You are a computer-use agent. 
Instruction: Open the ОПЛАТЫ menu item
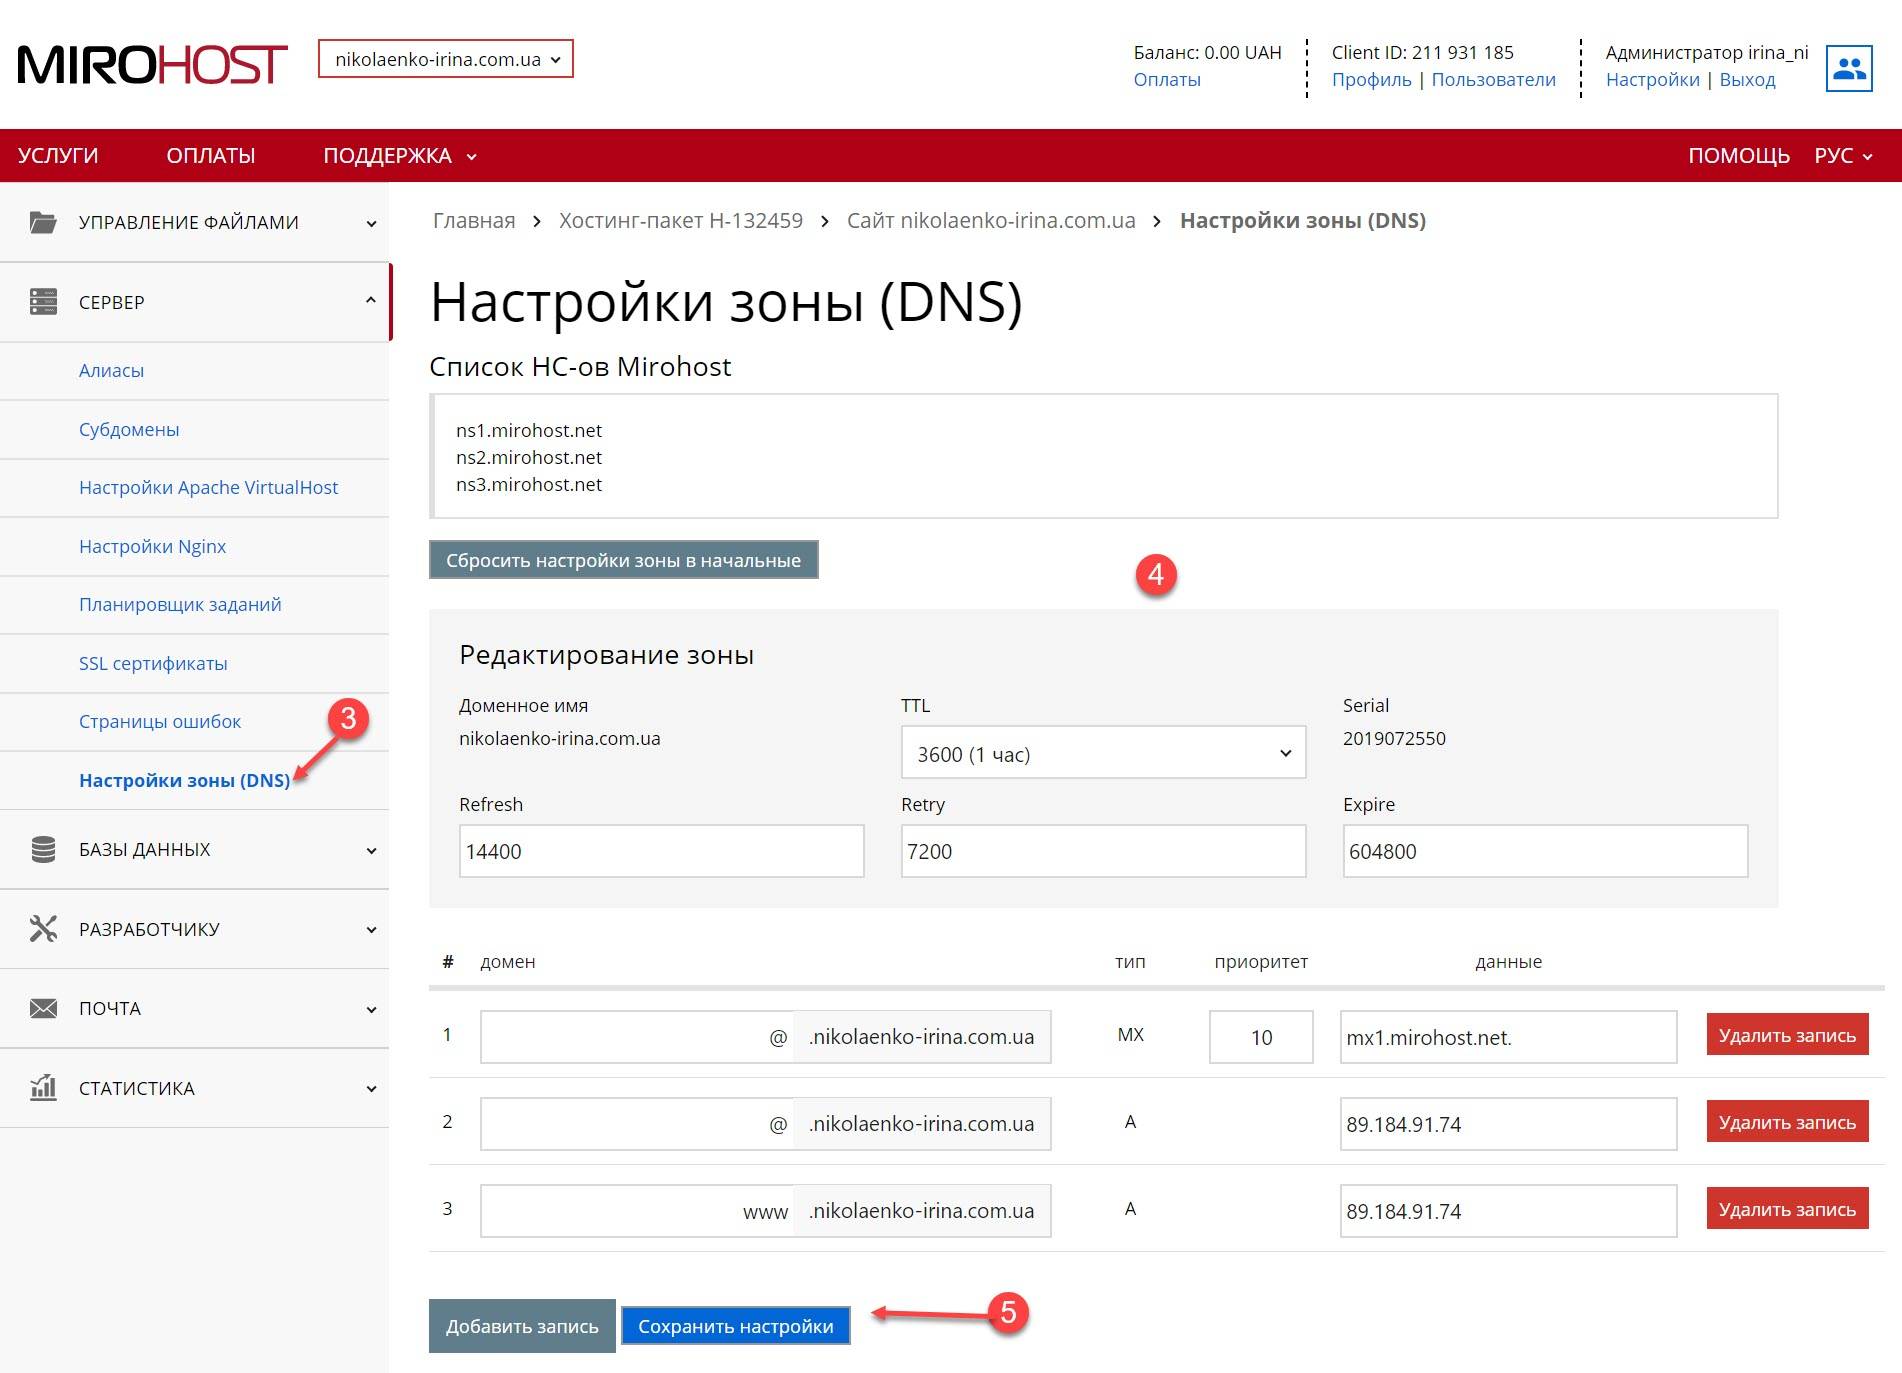coord(211,156)
